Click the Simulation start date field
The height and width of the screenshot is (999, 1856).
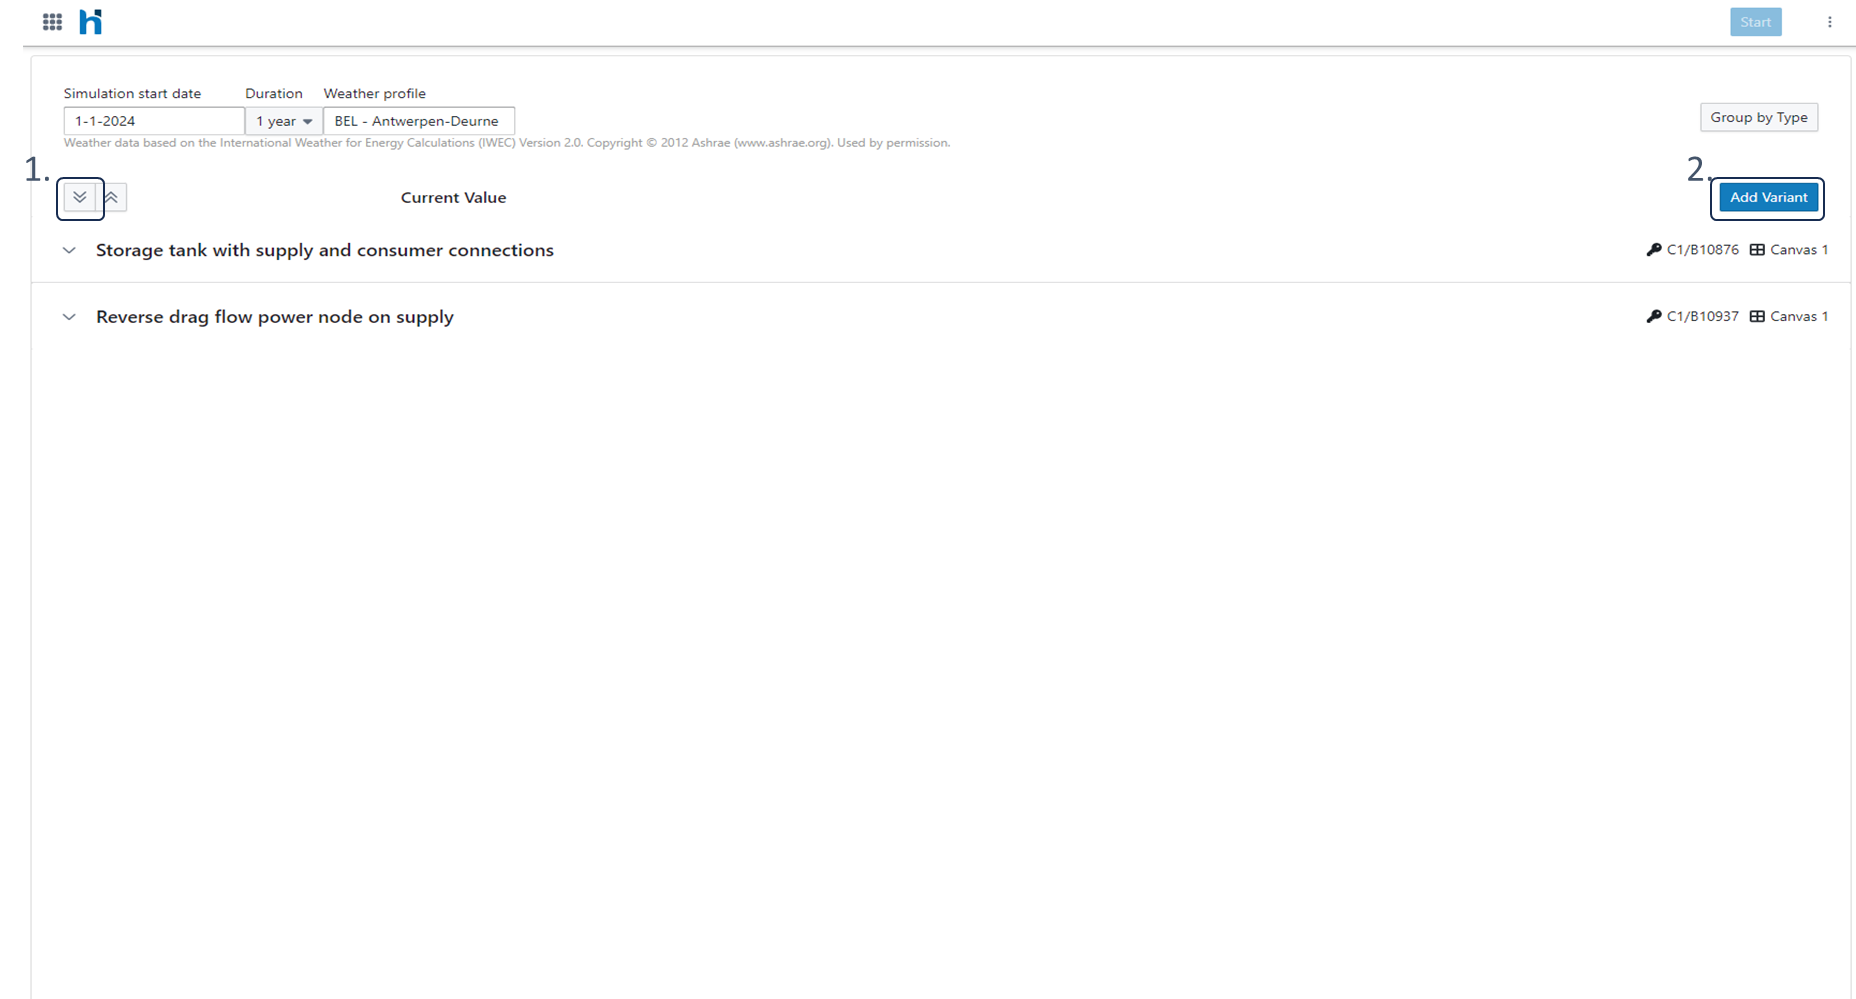tap(153, 121)
